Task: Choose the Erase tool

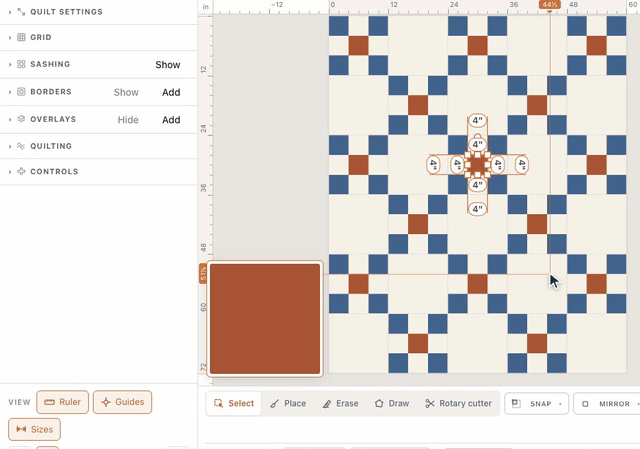Action: point(340,404)
